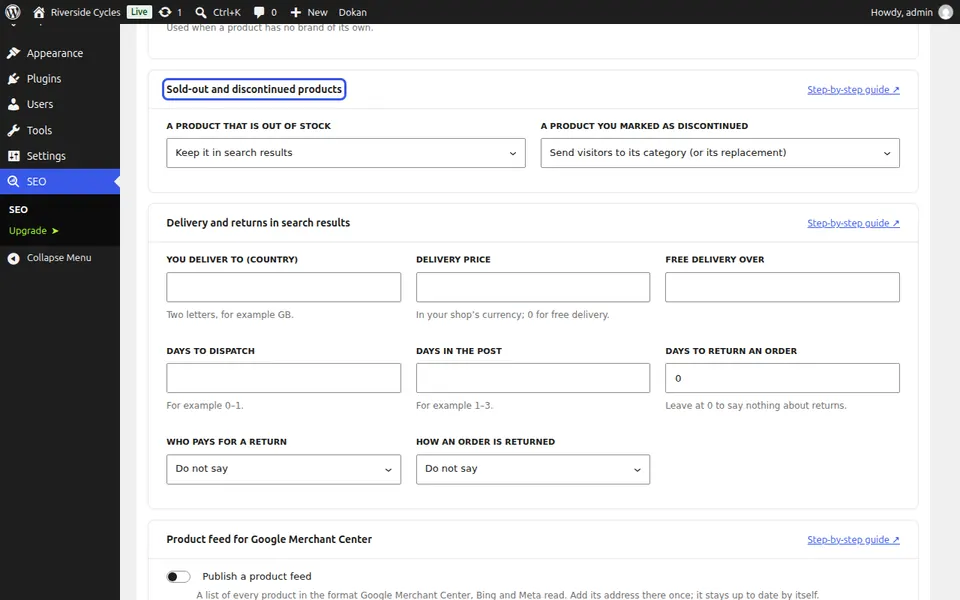The image size is (960, 600).
Task: Click the Users person icon
Action: 13,105
